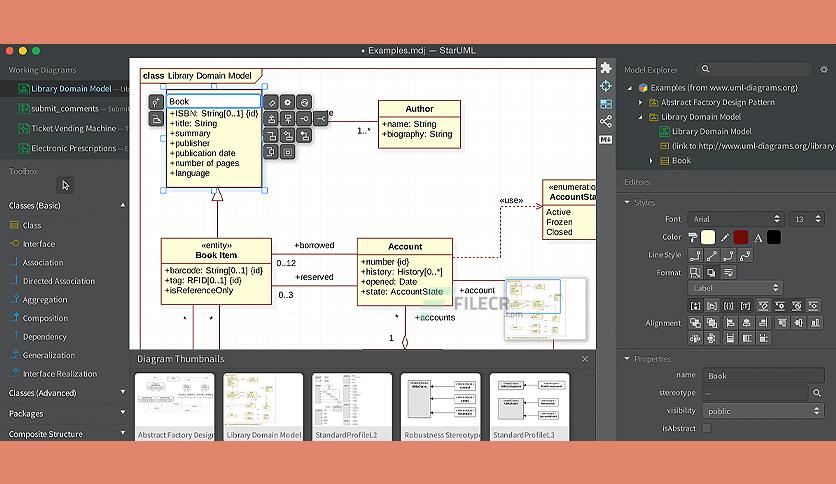Click the quick-edit pencil note icon beside Book
836x484 pixels.
(x=271, y=102)
